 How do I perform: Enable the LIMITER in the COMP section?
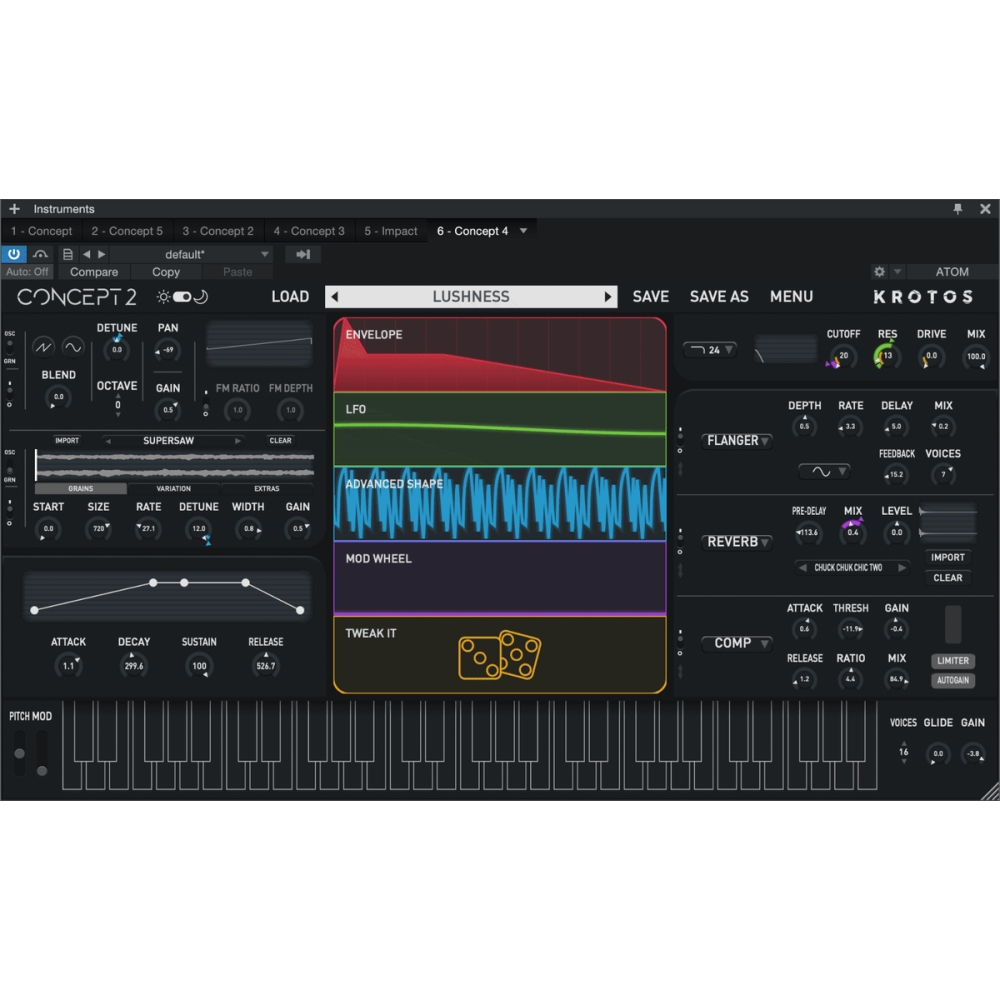952,661
